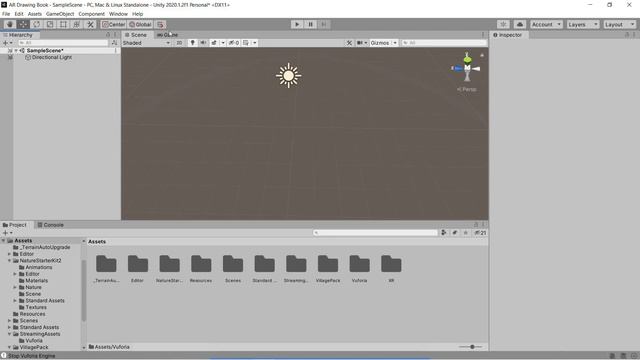Open the VillagePack folder thumbnail

pyautogui.click(x=328, y=269)
